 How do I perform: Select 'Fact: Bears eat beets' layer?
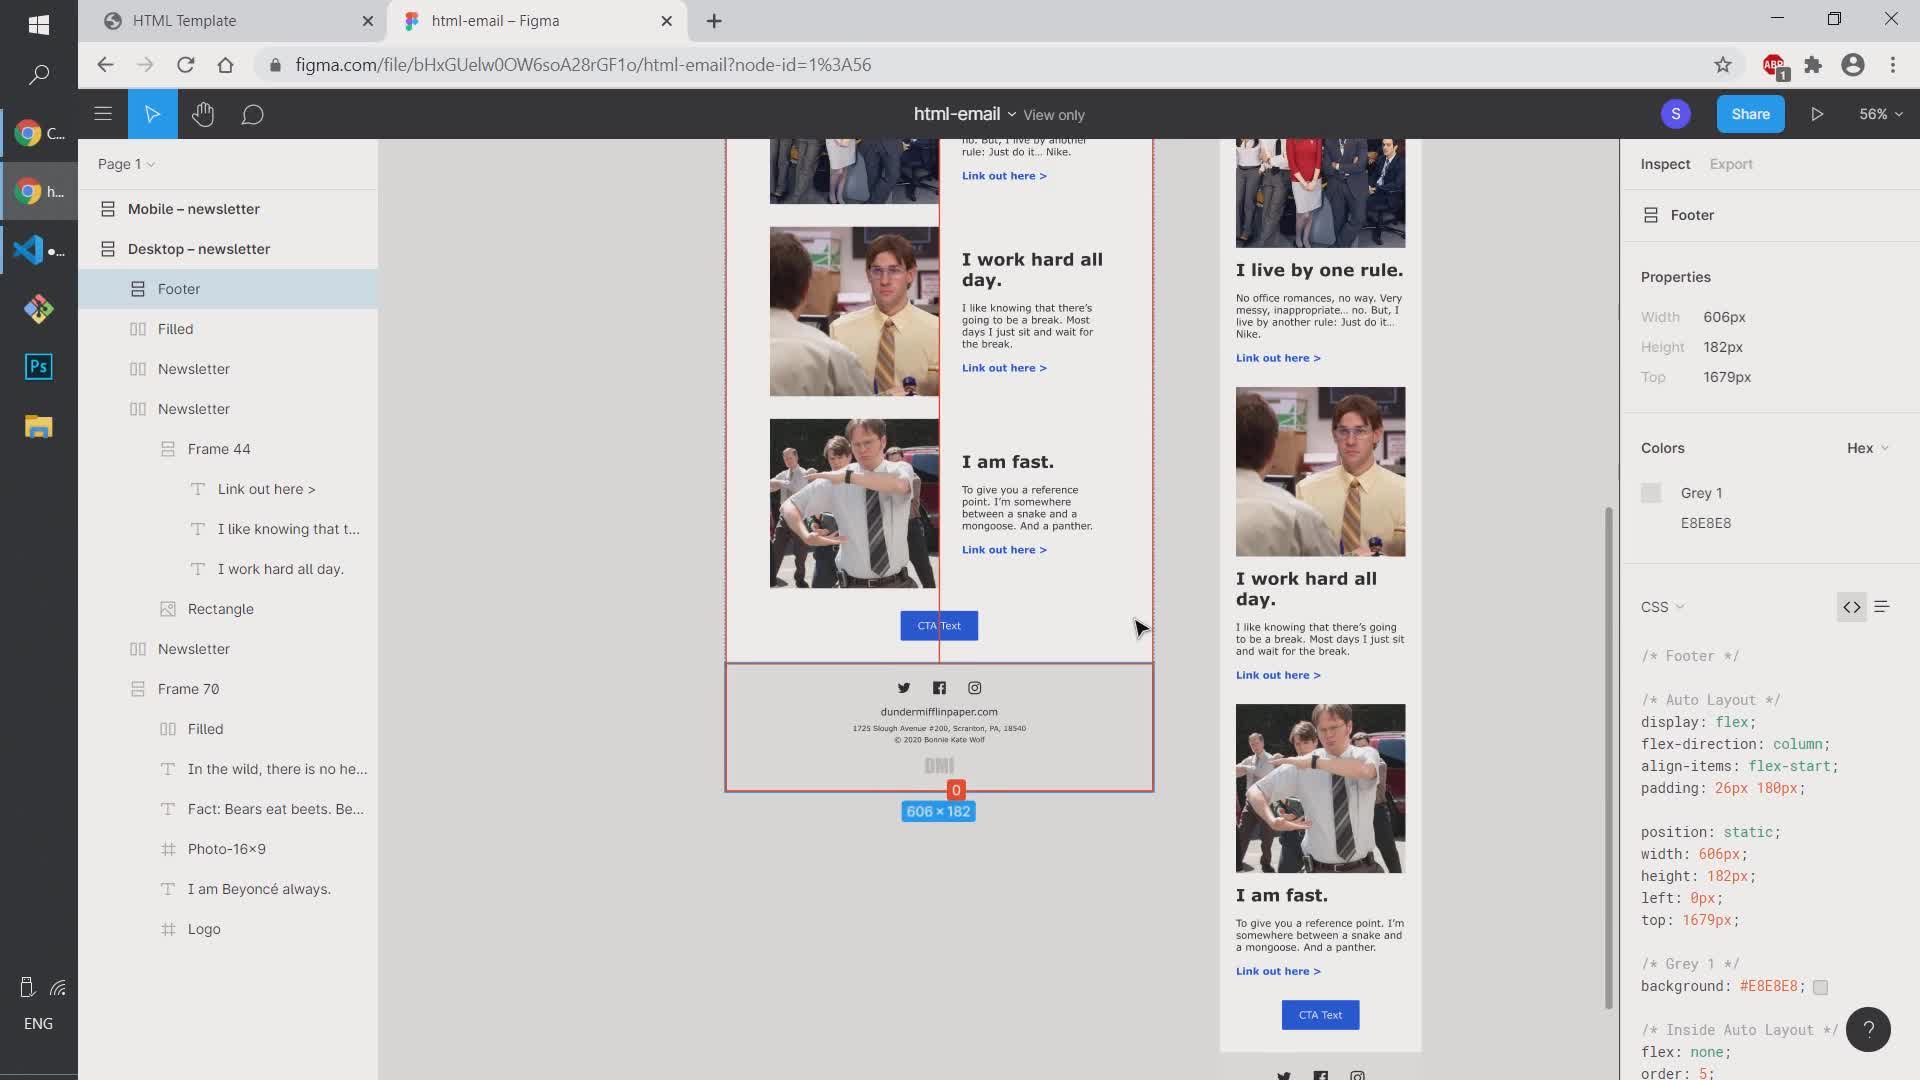point(228,809)
